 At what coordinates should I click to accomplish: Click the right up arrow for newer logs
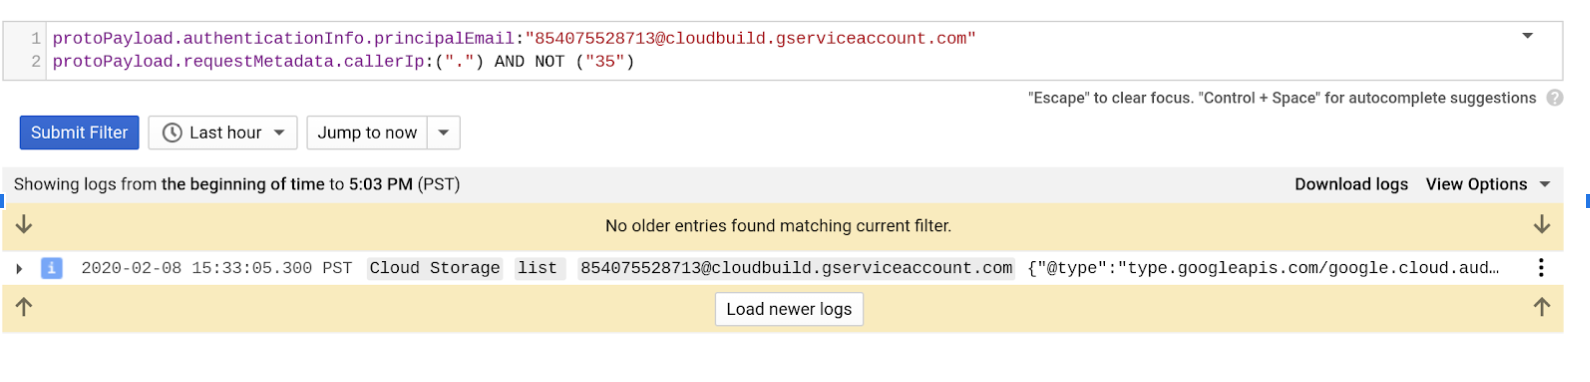(1542, 307)
